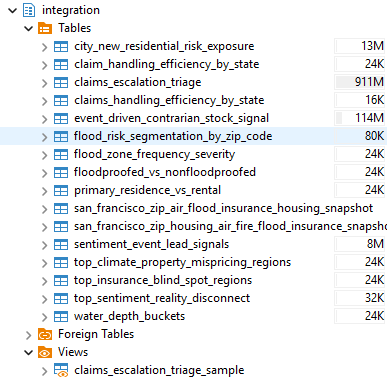The height and width of the screenshot is (377, 387).
Task: Collapse the Views folder
Action: [29, 352]
